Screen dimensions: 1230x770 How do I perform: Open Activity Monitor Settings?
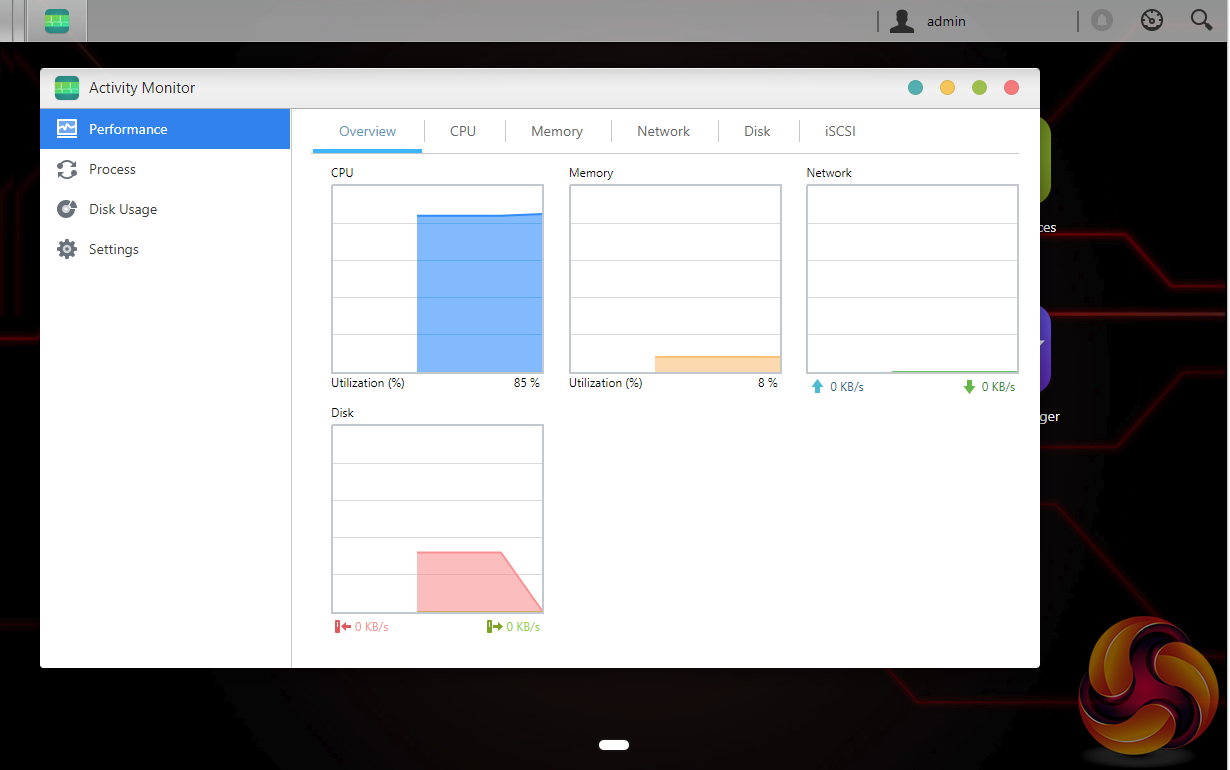tap(165, 249)
